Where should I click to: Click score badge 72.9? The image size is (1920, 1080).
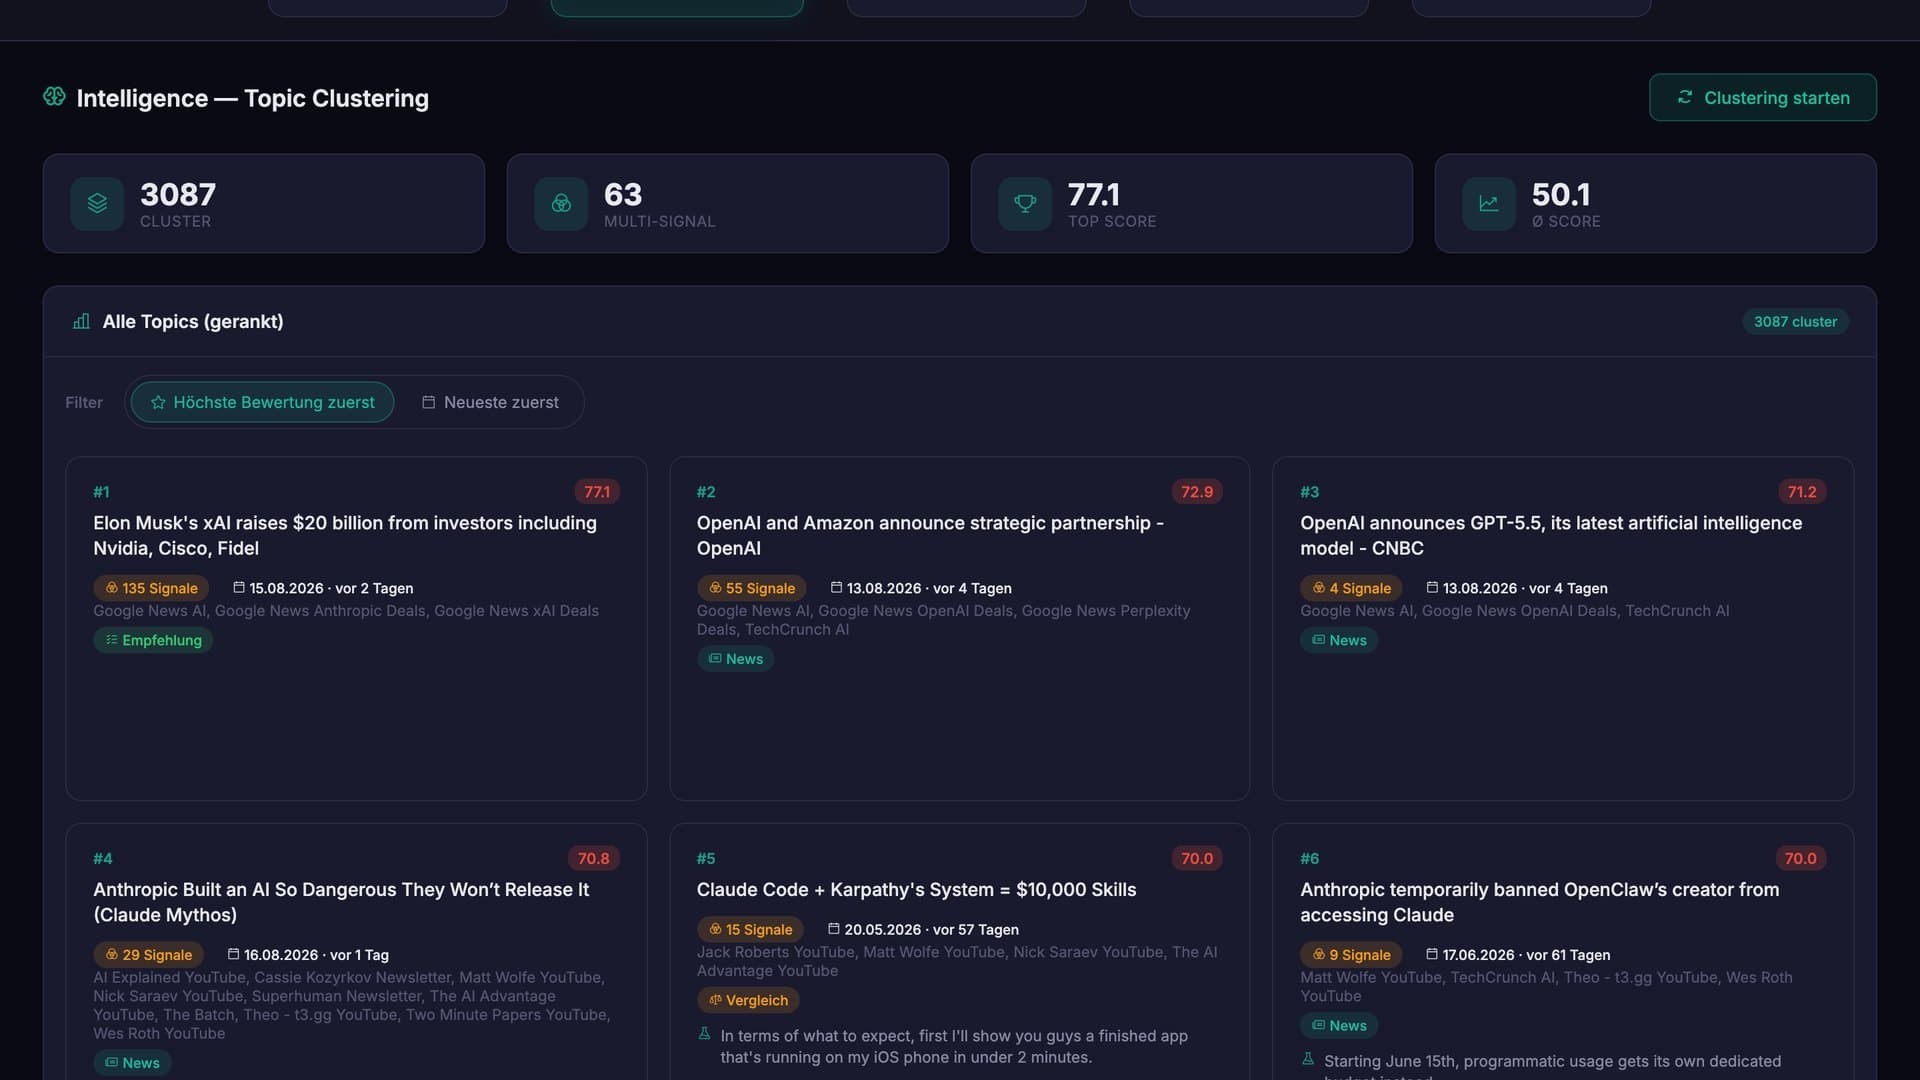point(1197,492)
